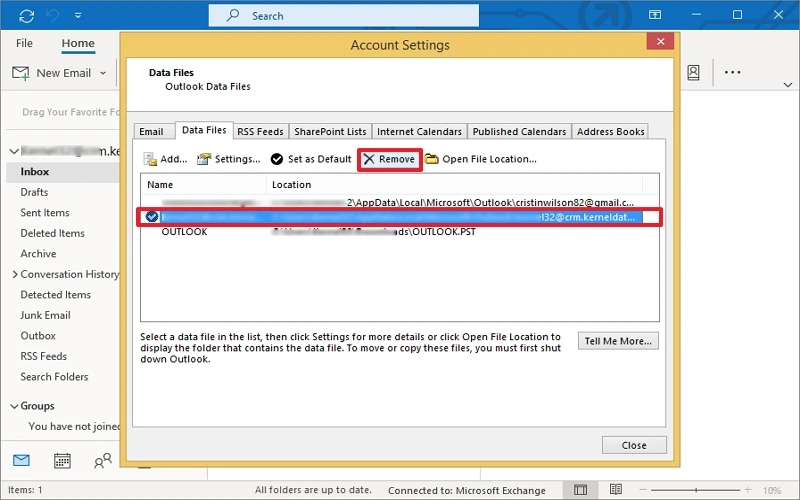This screenshot has height=500, width=800.
Task: Remove the selected data file
Action: (389, 159)
